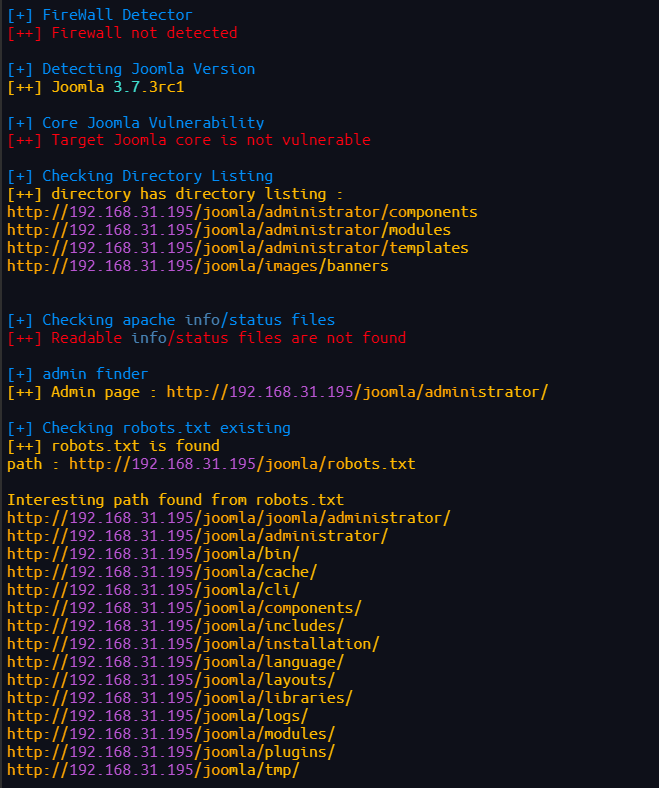Open the joomla/robots.txt path URL
Viewport: 659px width, 788px height.
click(242, 464)
